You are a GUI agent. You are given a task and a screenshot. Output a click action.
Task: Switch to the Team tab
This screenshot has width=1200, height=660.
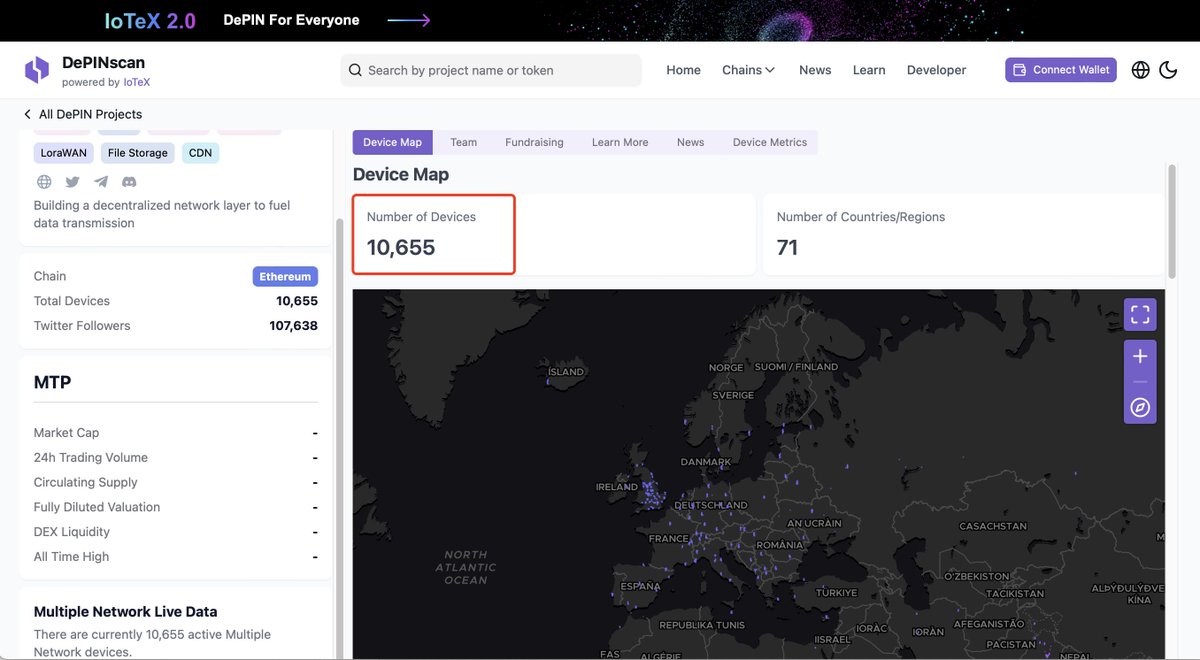coord(463,142)
